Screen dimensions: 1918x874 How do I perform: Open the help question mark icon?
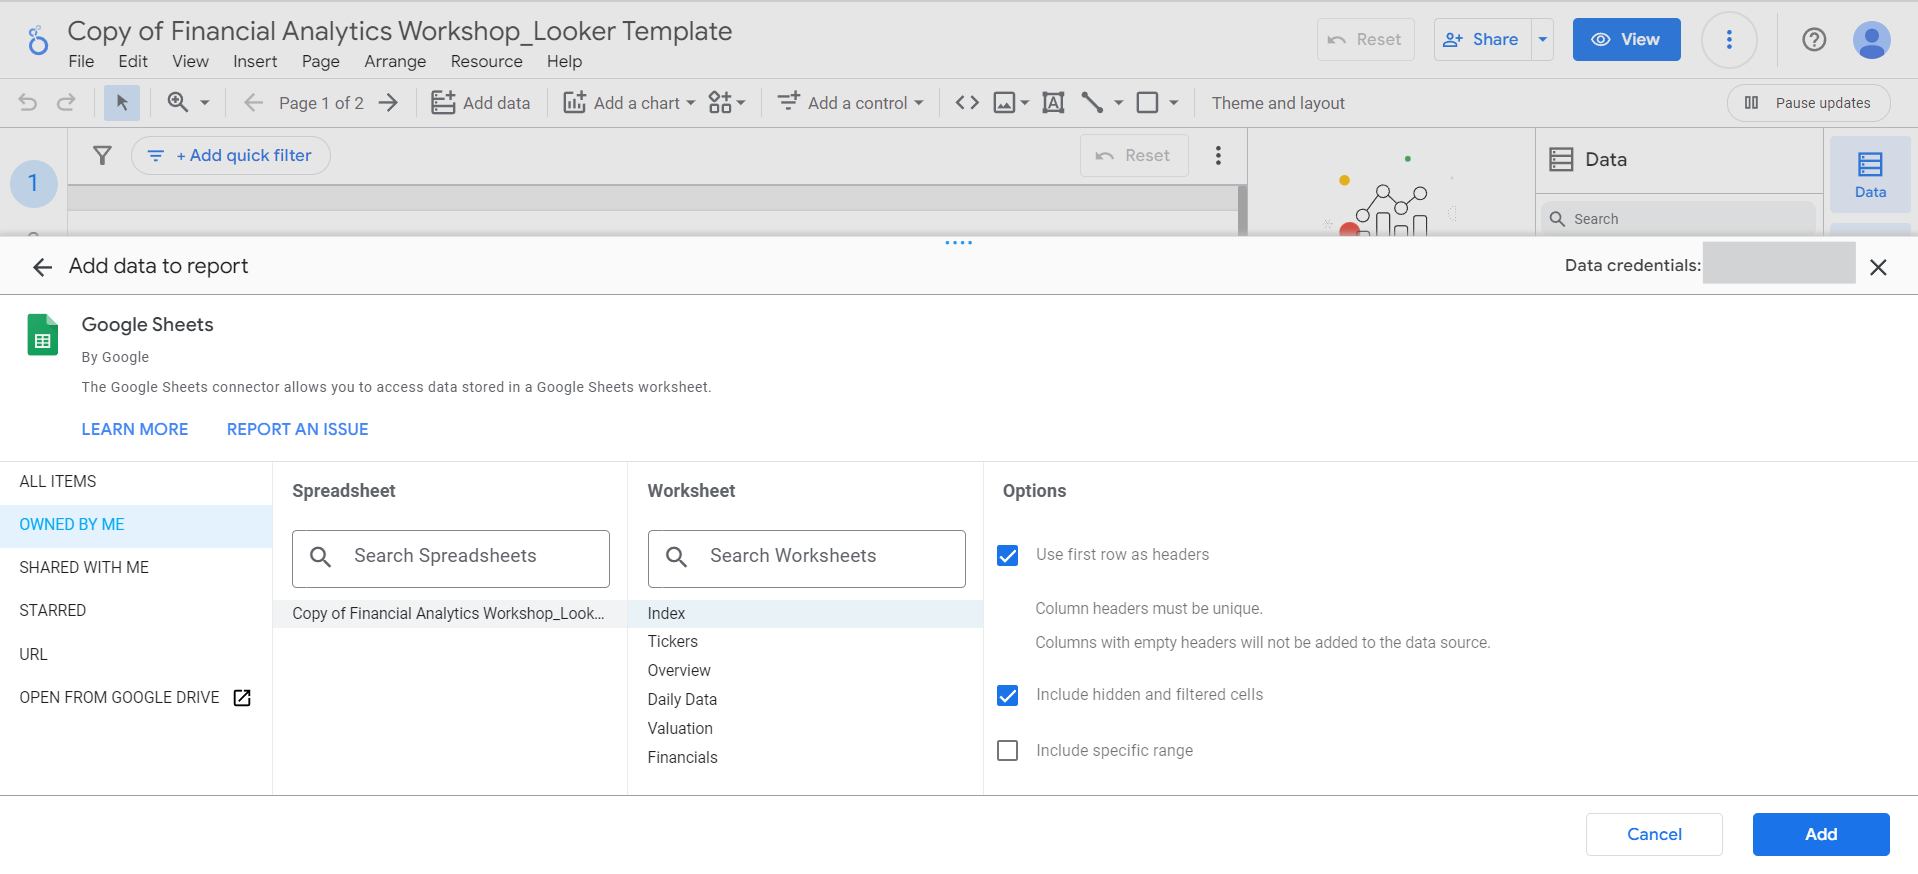(x=1814, y=39)
